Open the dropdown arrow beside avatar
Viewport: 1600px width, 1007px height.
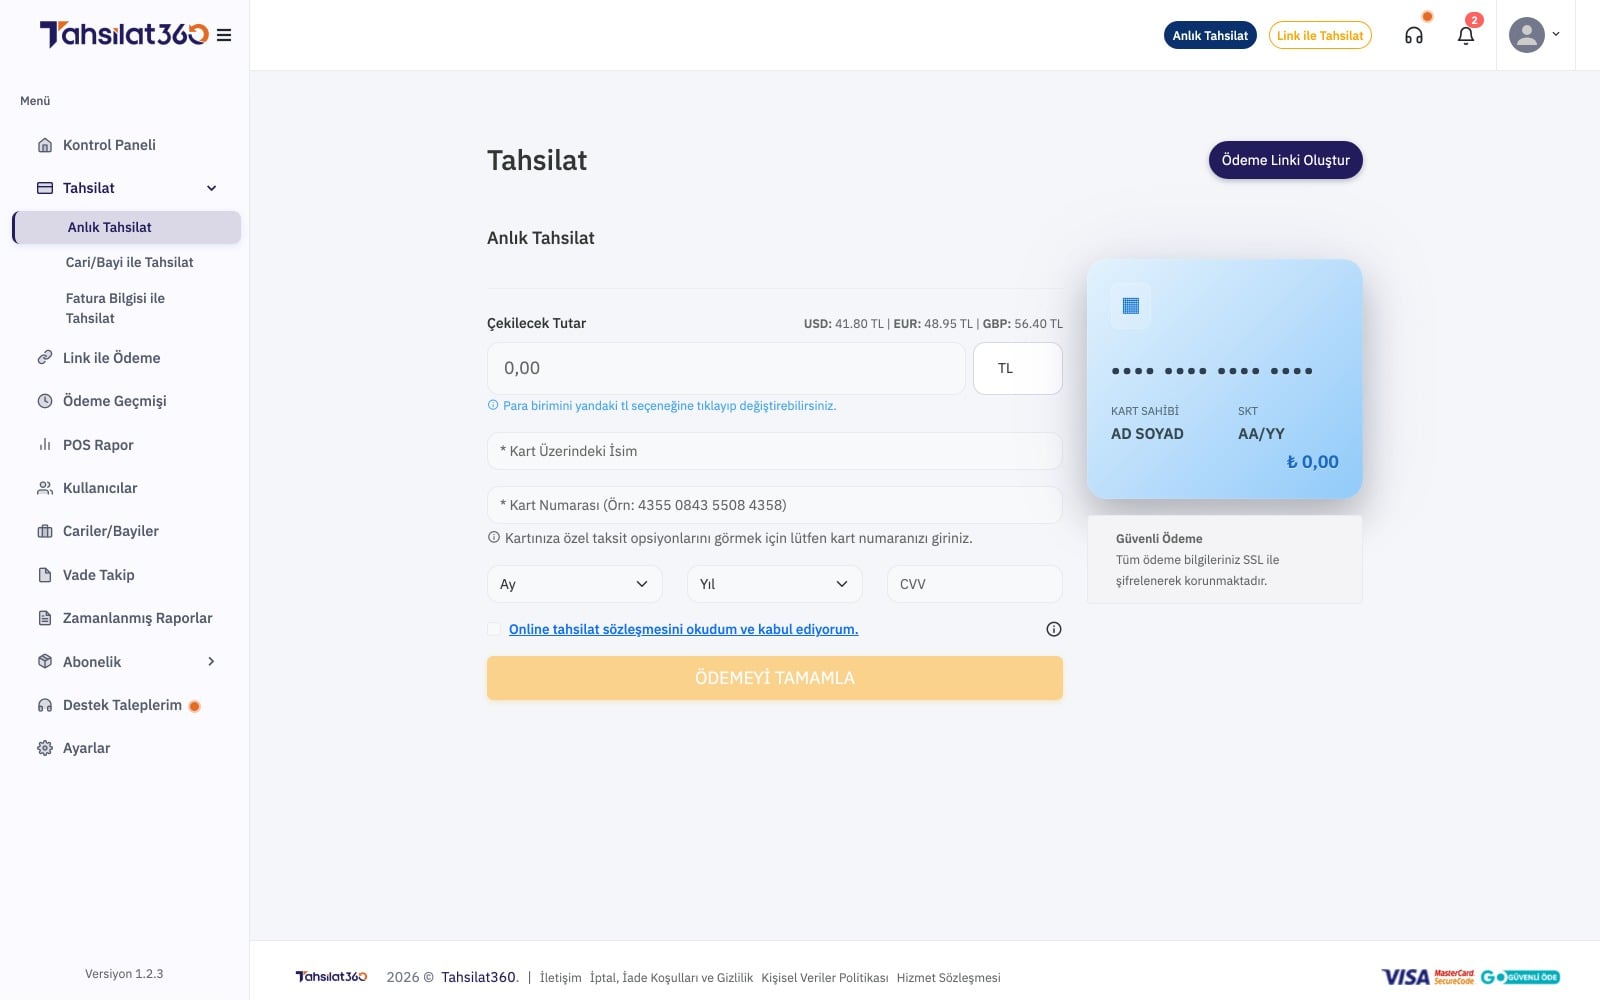1556,34
